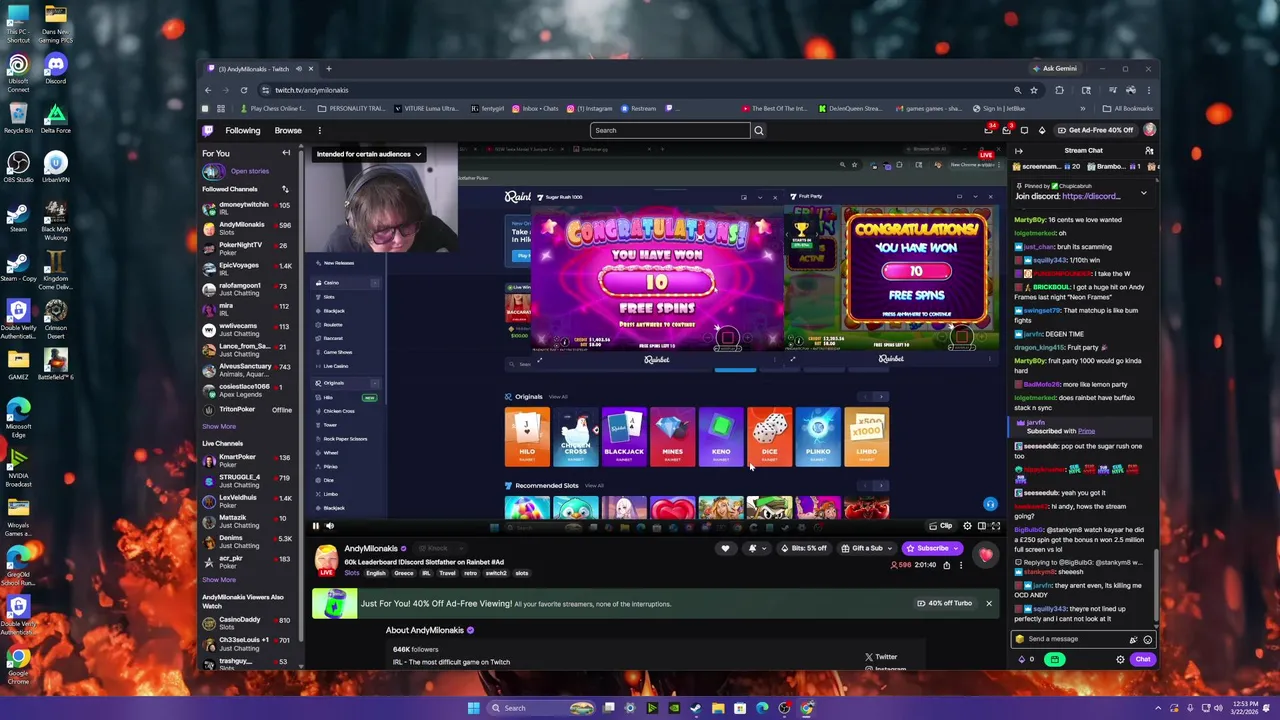
Task: Show more followed channels
Action: (219, 427)
